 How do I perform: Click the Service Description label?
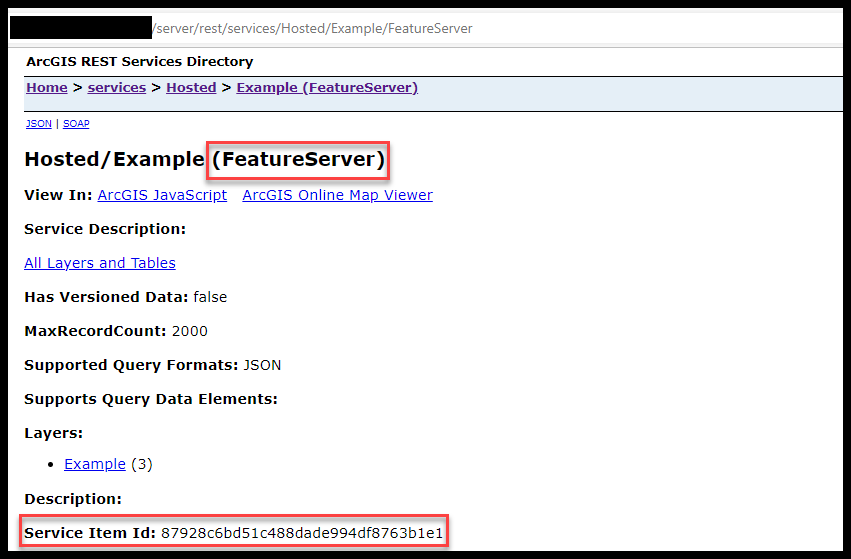(105, 229)
